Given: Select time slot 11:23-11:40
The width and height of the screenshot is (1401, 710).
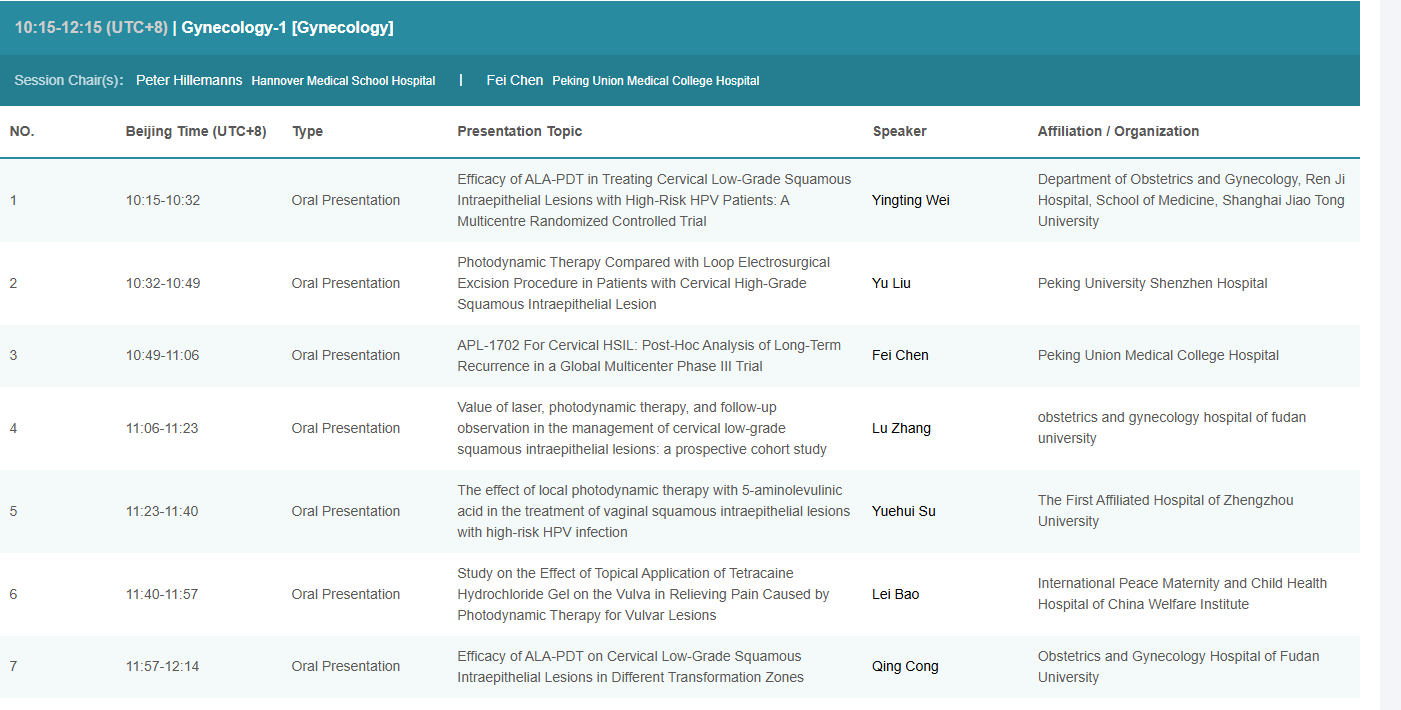Looking at the screenshot, I should point(162,511).
